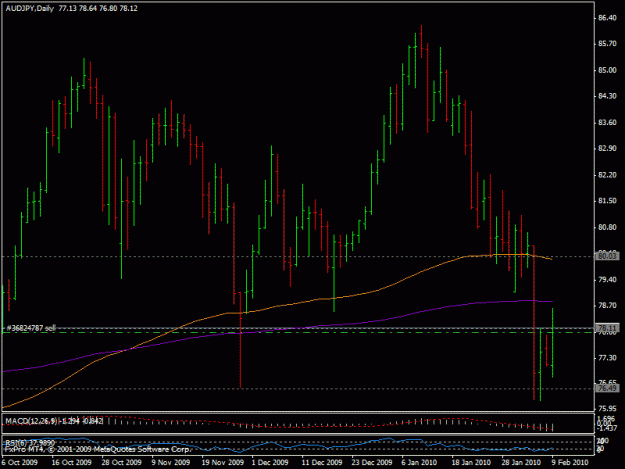The image size is (625, 469).
Task: Click the 6 Jan 2010 date label
Action: click(x=419, y=462)
